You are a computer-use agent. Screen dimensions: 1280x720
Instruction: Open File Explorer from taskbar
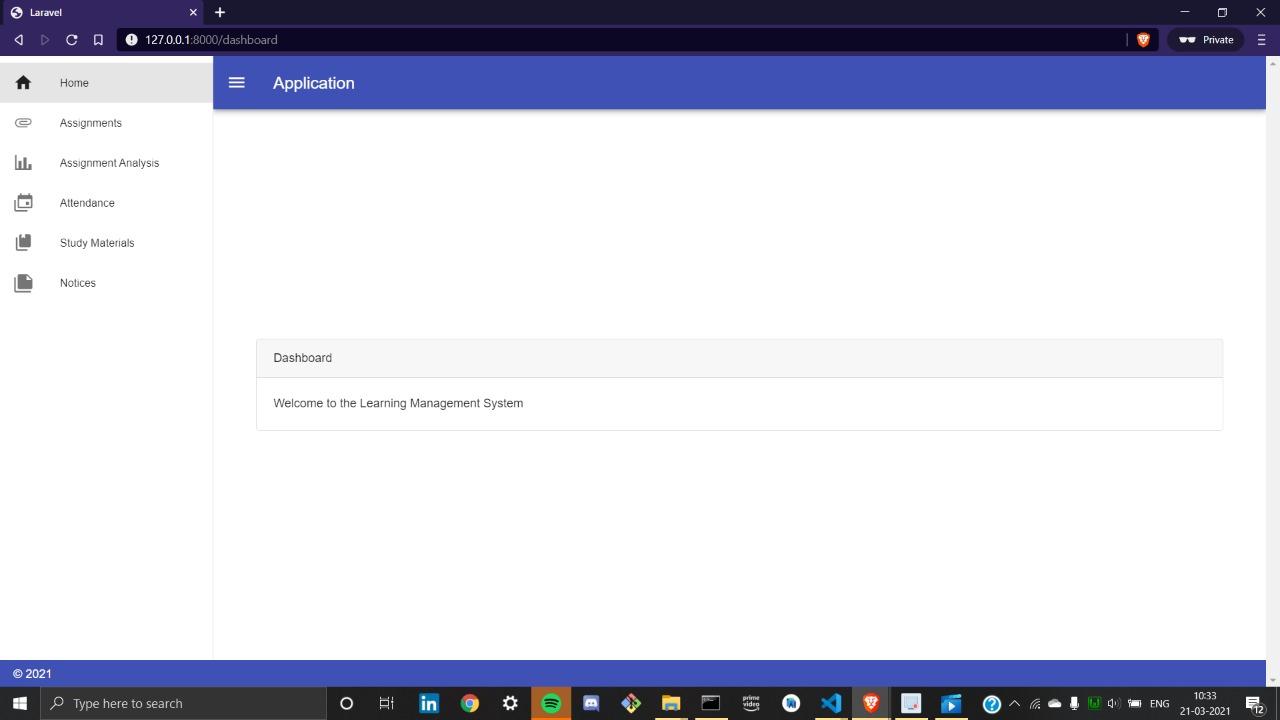click(671, 703)
